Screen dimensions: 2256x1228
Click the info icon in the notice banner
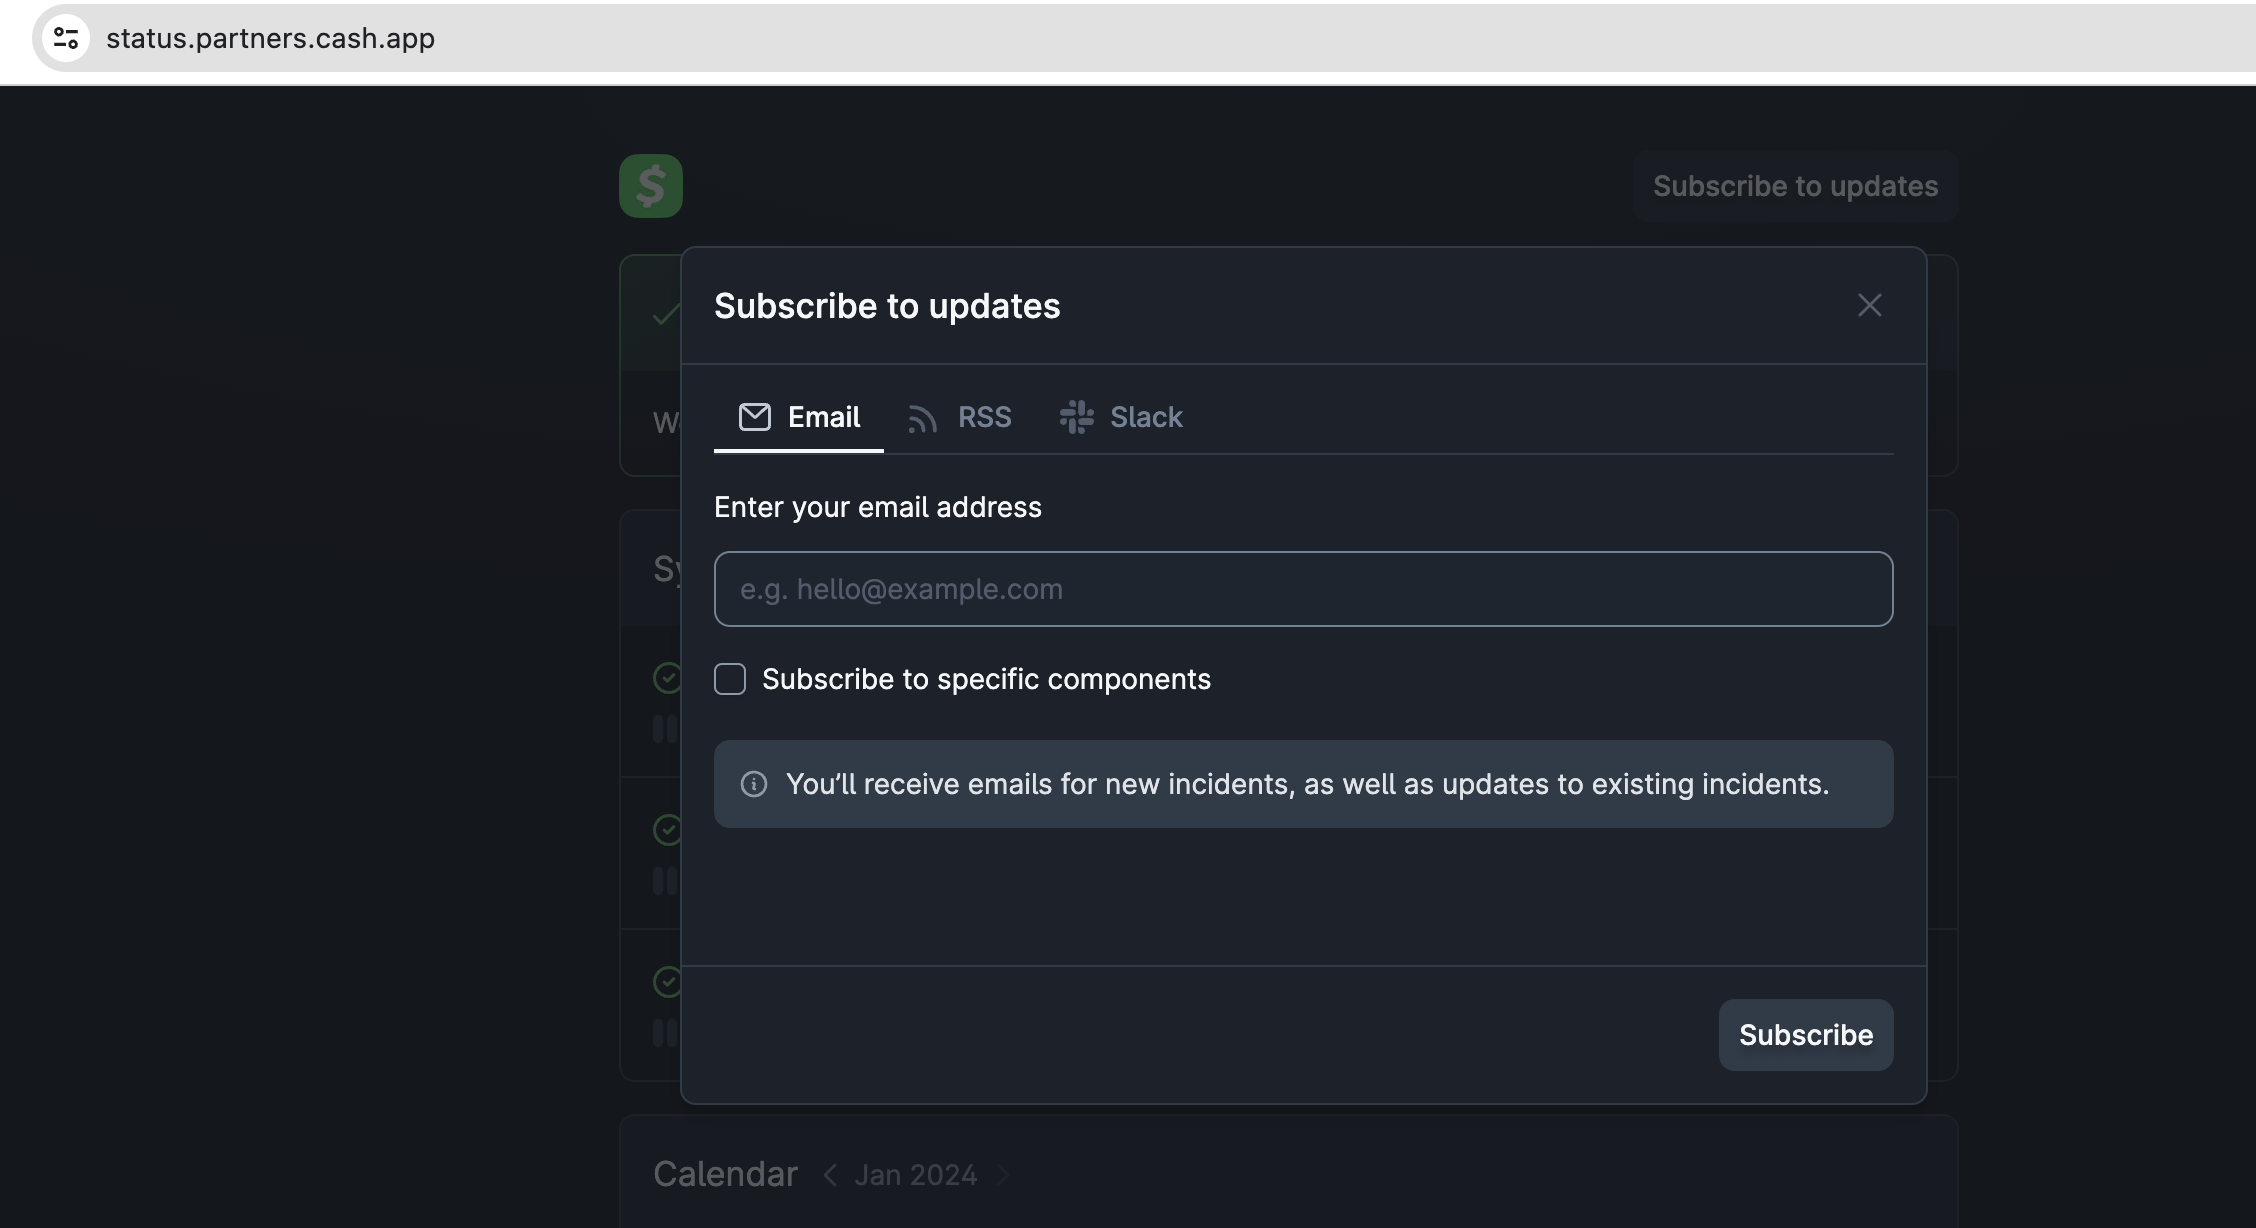754,784
